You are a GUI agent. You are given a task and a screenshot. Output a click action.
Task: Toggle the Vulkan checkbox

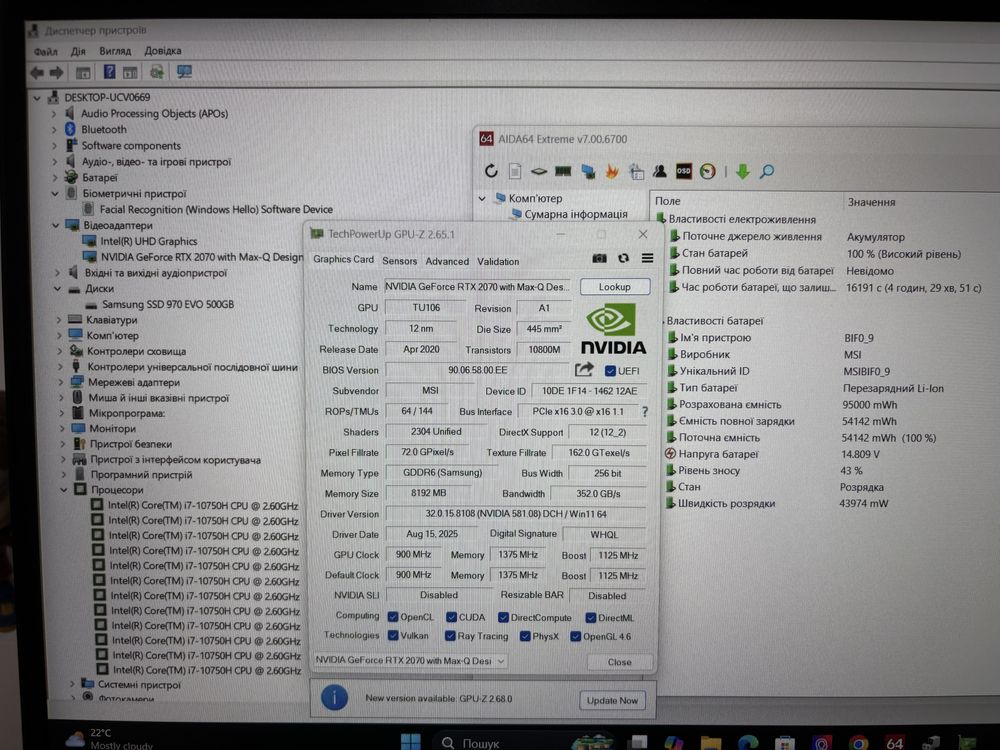[x=393, y=635]
